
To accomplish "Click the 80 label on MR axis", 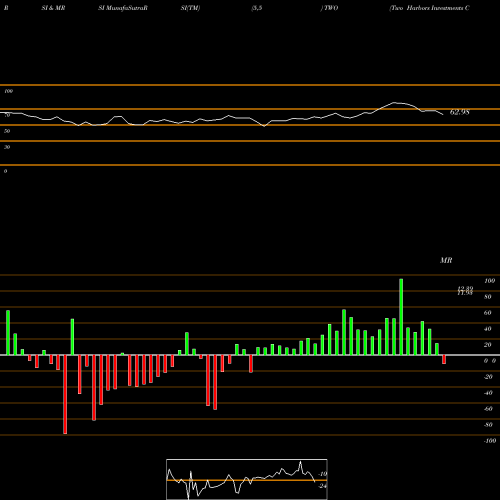I will 488,297.
